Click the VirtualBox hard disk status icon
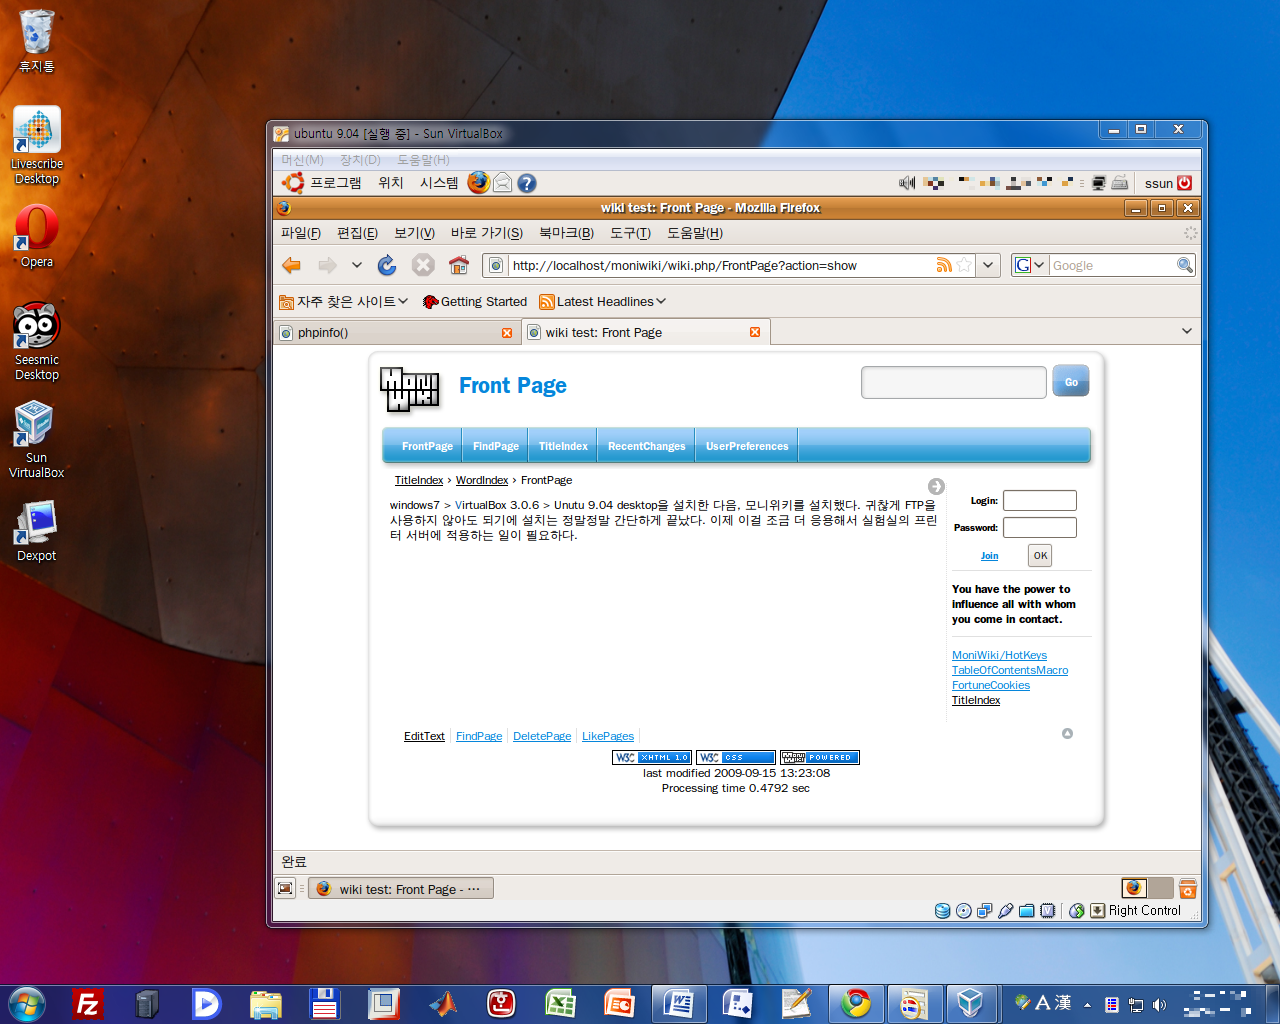1280x1024 pixels. (942, 910)
